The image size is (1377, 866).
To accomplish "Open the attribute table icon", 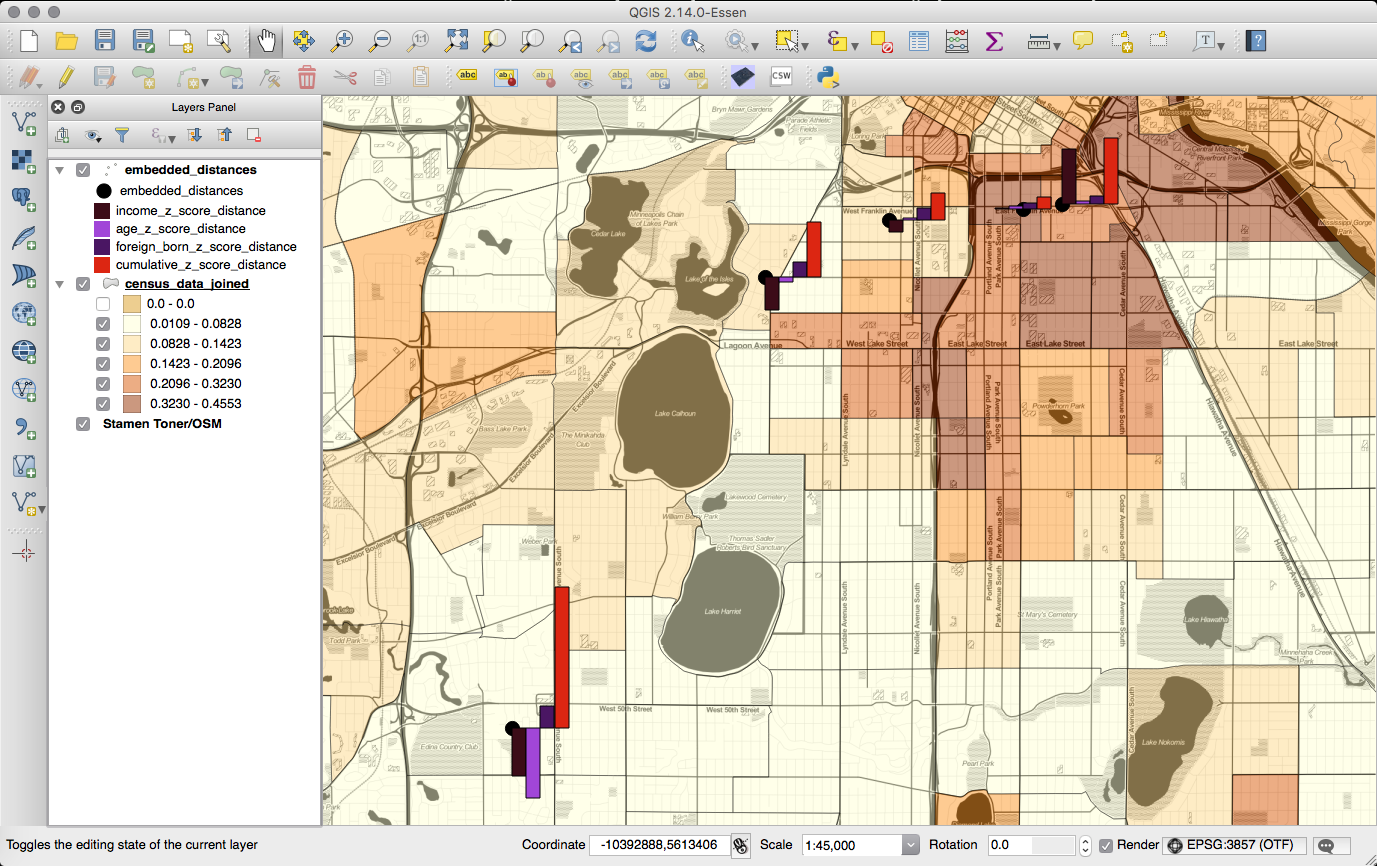I will 919,41.
